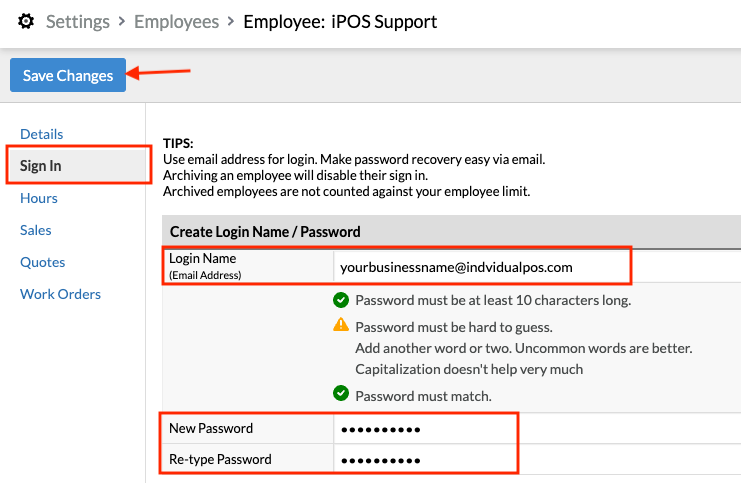Save Changes to the employee

(68, 75)
